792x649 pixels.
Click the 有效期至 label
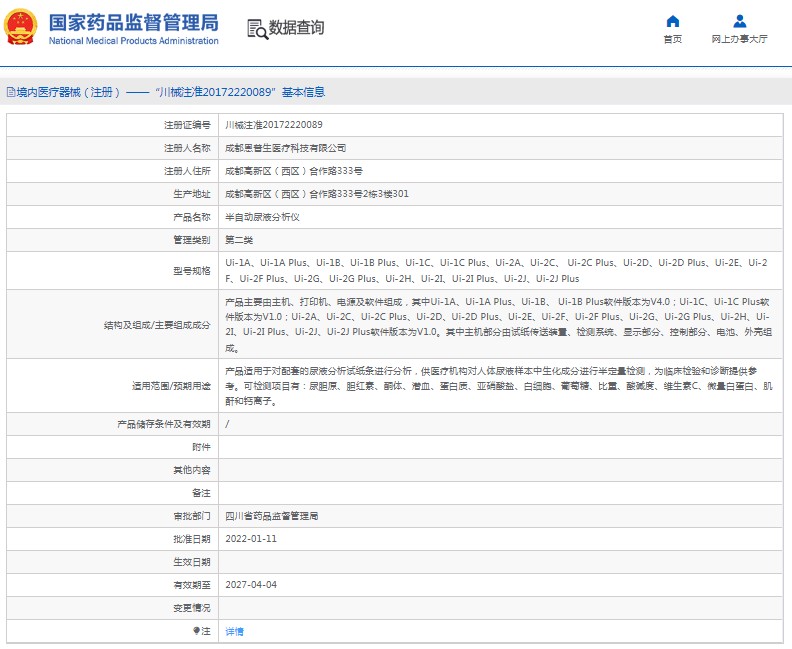[192, 585]
